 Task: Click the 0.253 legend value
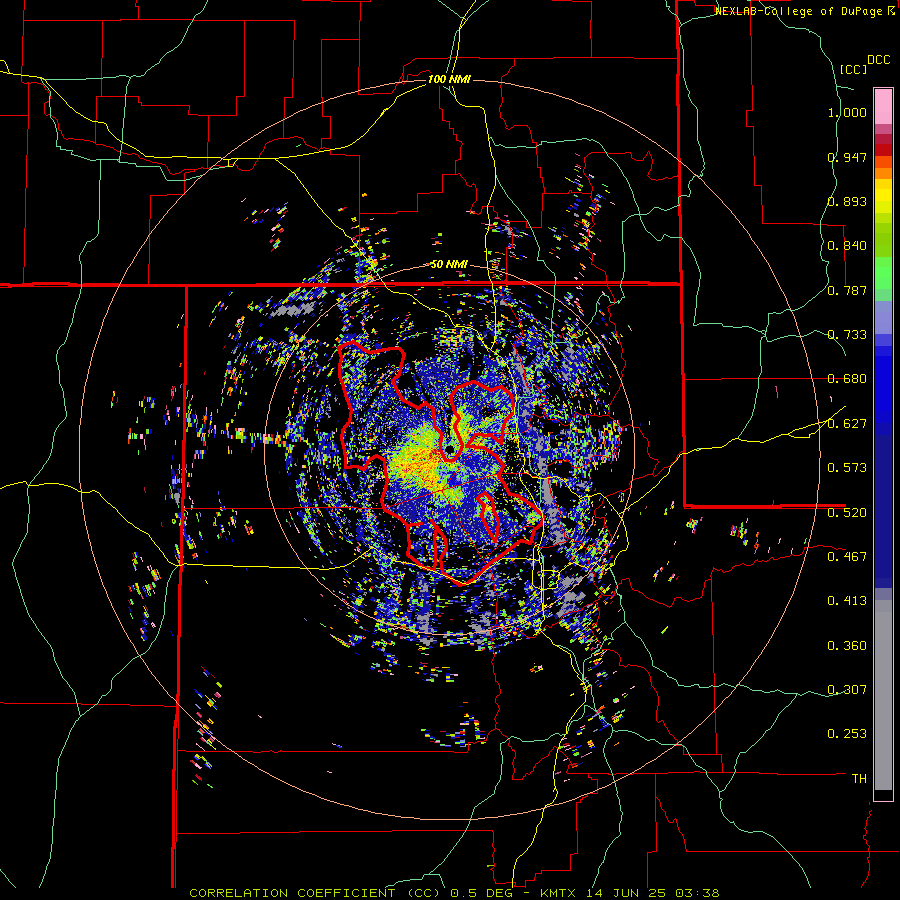847,734
